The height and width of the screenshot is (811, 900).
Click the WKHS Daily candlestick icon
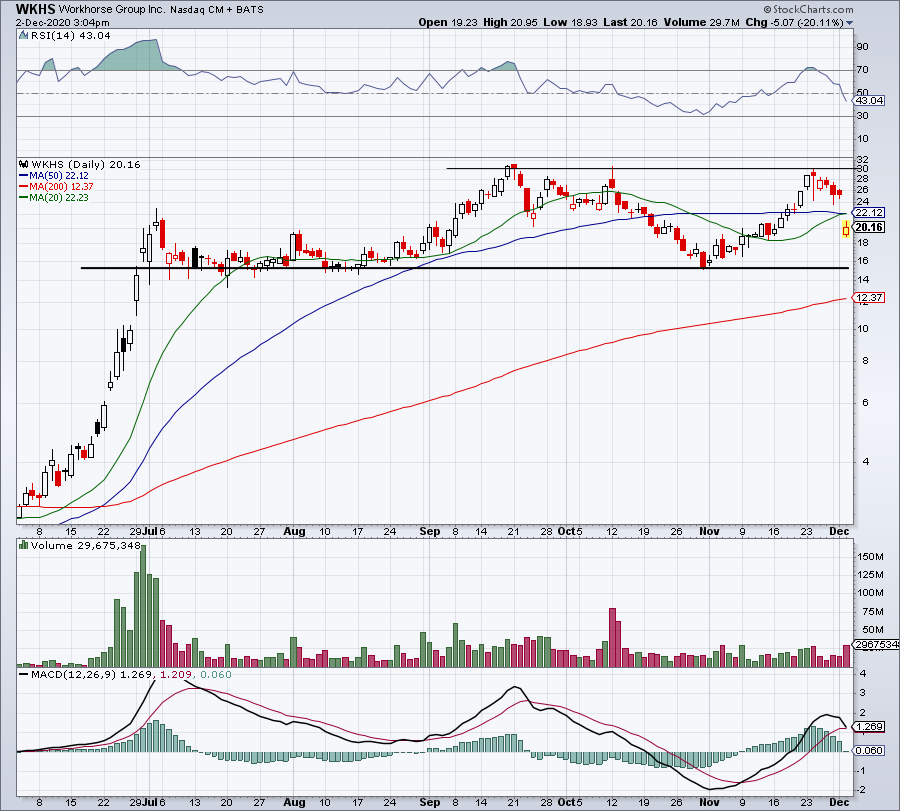pos(24,164)
